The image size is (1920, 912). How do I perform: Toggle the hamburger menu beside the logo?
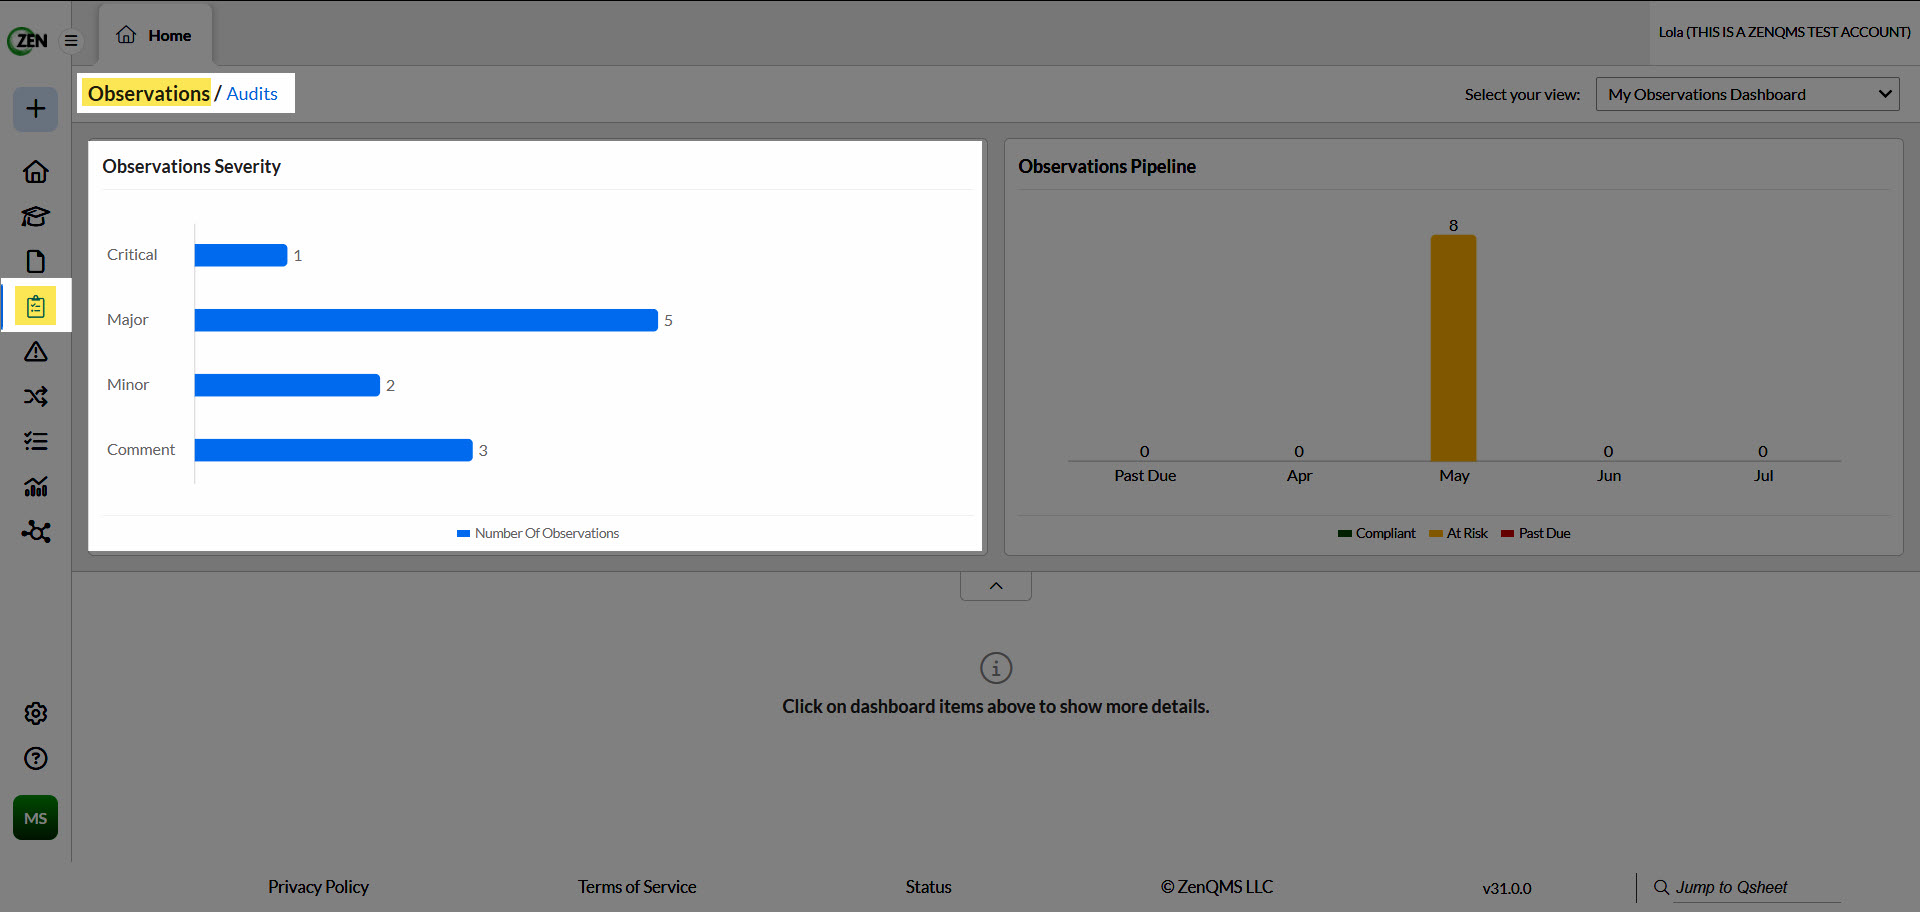pos(71,41)
